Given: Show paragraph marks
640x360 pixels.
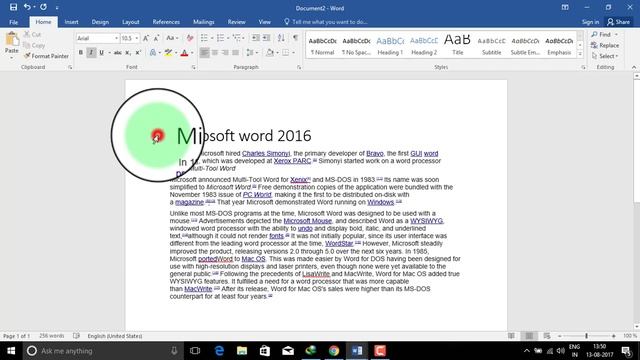Looking at the screenshot, I should point(295,38).
